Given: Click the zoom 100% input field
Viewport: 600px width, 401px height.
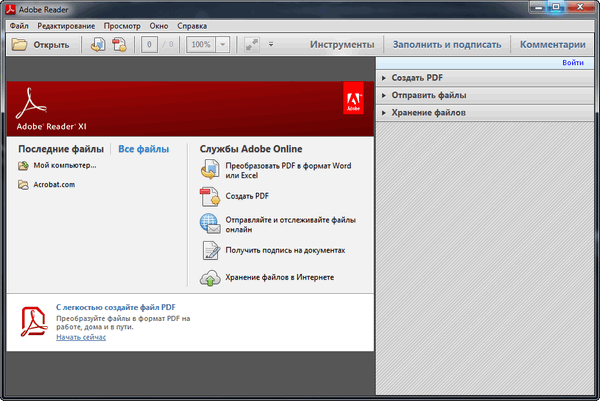Looking at the screenshot, I should pyautogui.click(x=201, y=45).
